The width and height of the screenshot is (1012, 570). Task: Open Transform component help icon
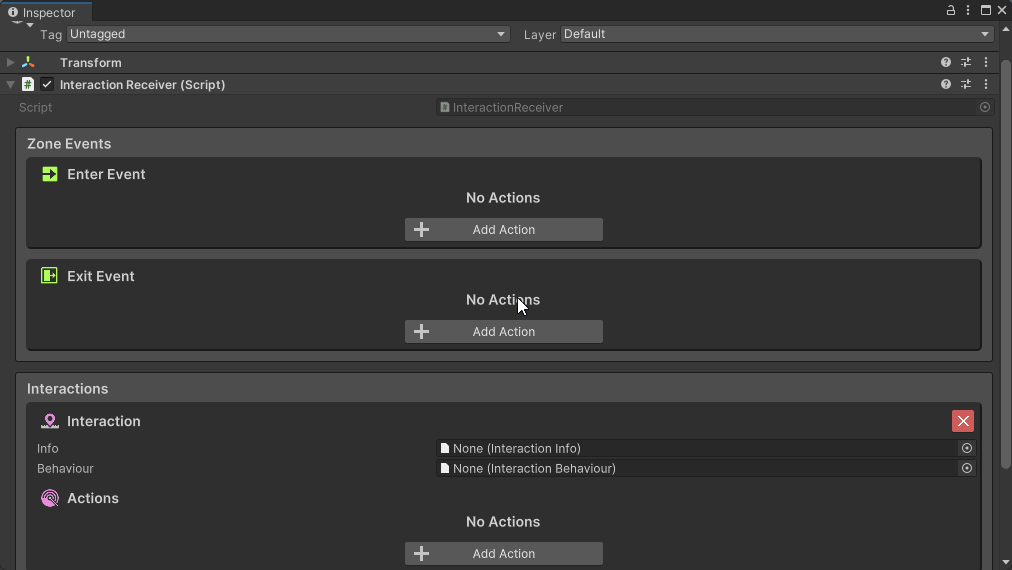945,62
